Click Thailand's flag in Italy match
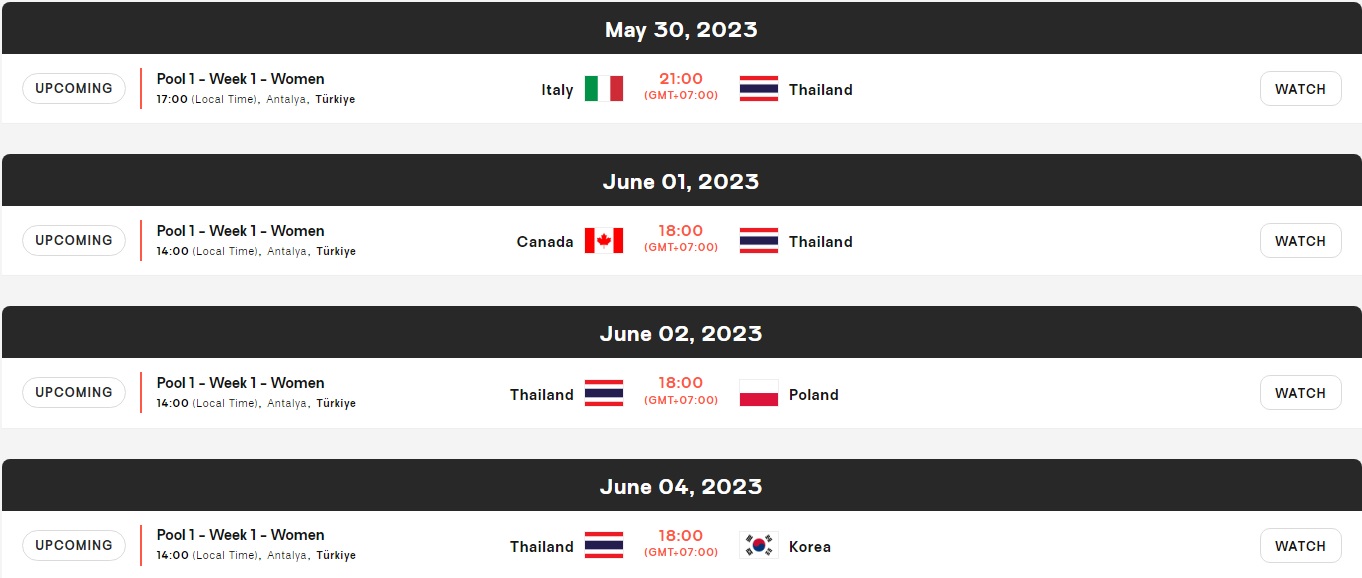 [x=759, y=89]
